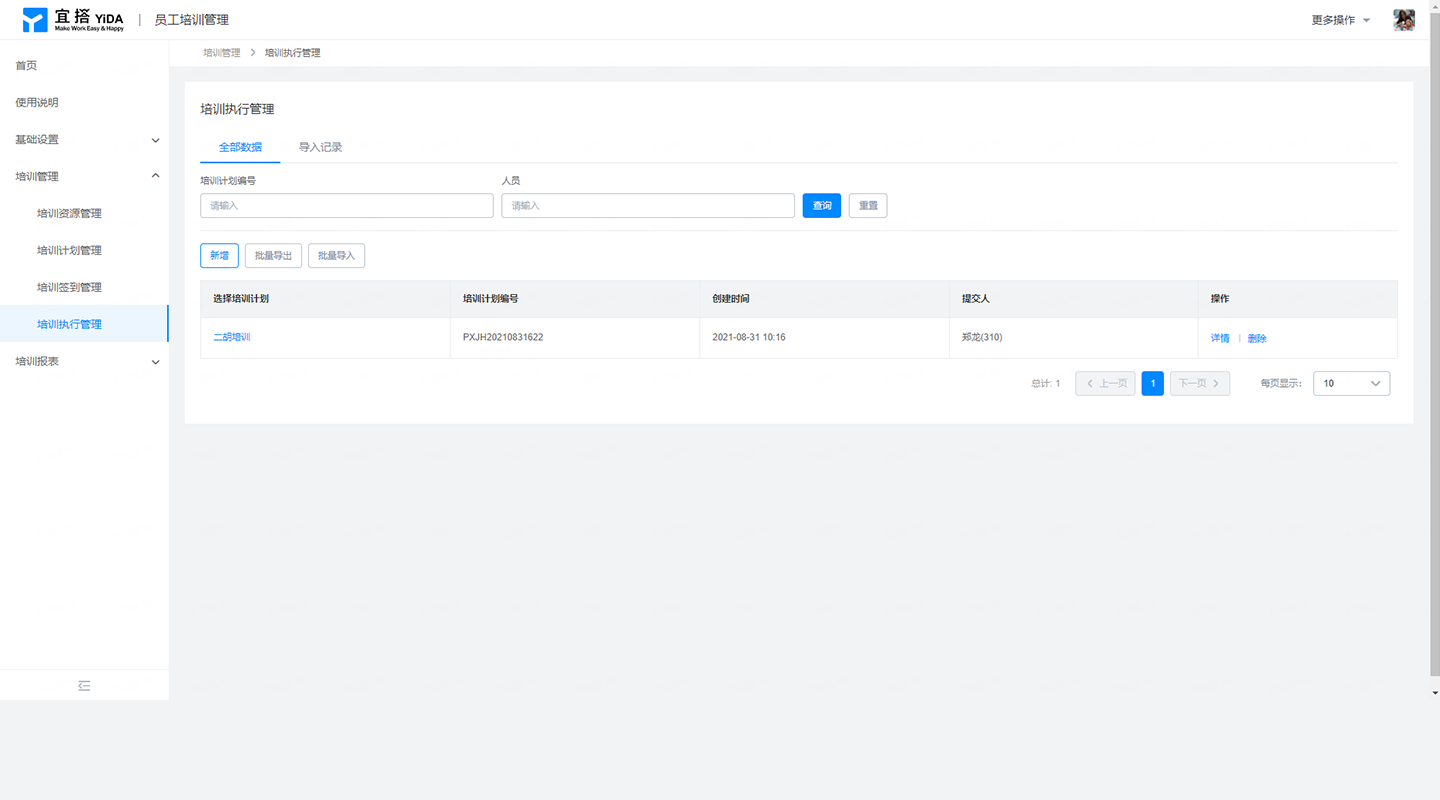This screenshot has height=800, width=1440.
Task: Focus the 人员 input field
Action: pyautogui.click(x=648, y=205)
